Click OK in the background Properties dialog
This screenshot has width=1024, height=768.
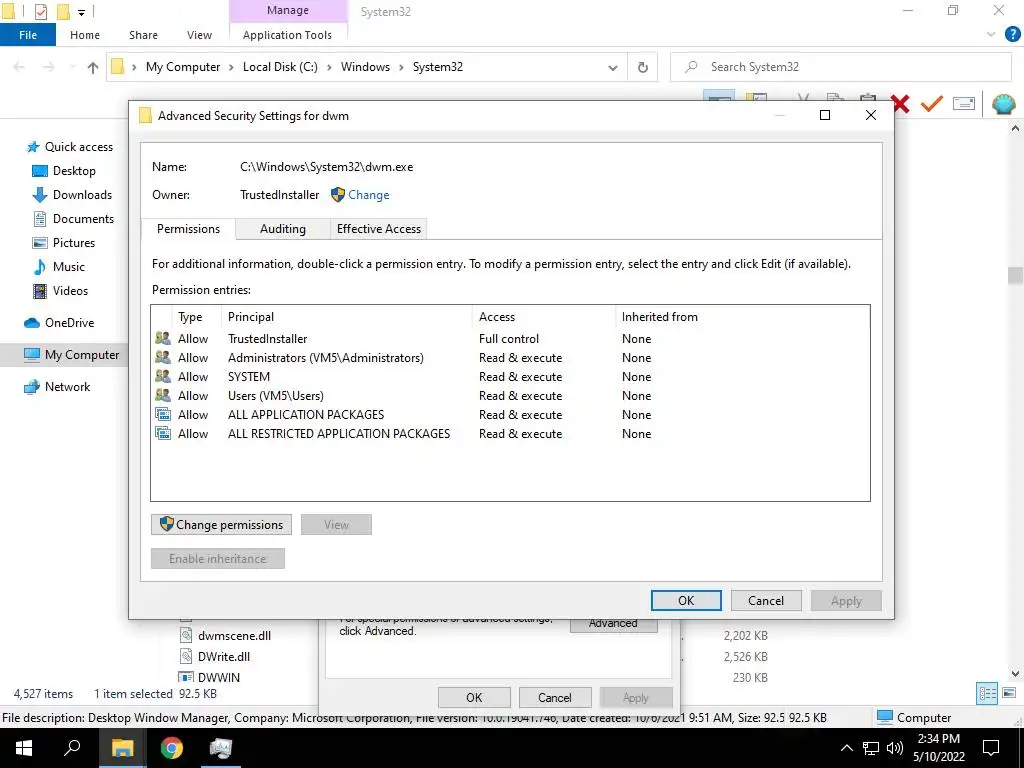point(474,697)
